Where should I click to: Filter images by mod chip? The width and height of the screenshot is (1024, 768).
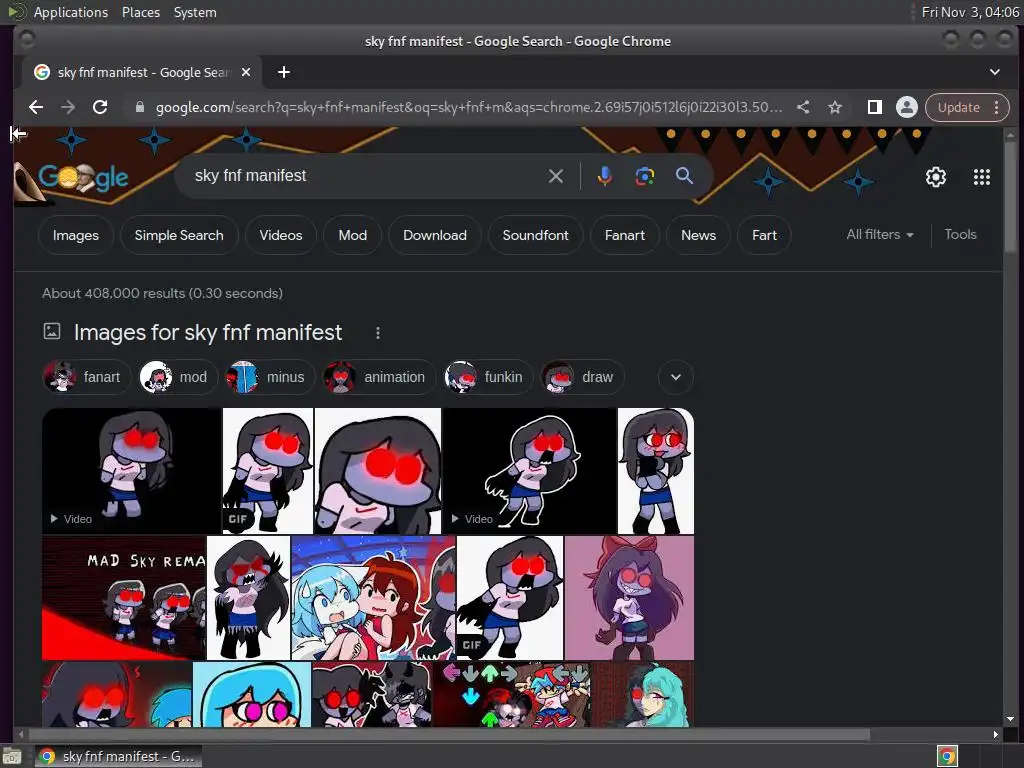pyautogui.click(x=178, y=377)
